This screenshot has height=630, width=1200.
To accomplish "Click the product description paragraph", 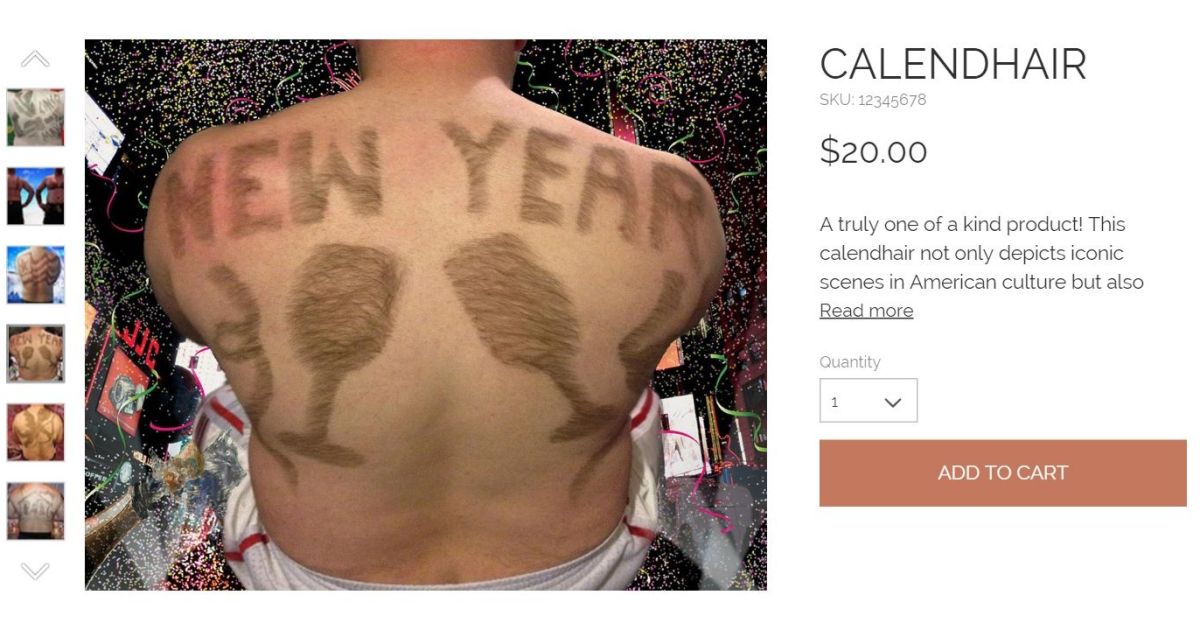I will tap(982, 253).
